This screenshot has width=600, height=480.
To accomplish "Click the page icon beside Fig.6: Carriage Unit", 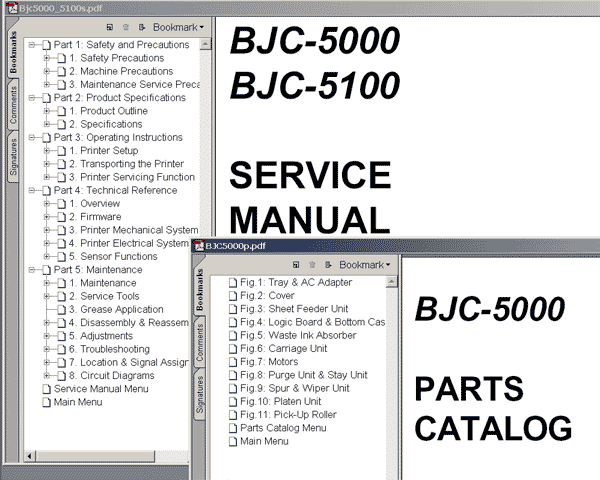I will coord(233,349).
